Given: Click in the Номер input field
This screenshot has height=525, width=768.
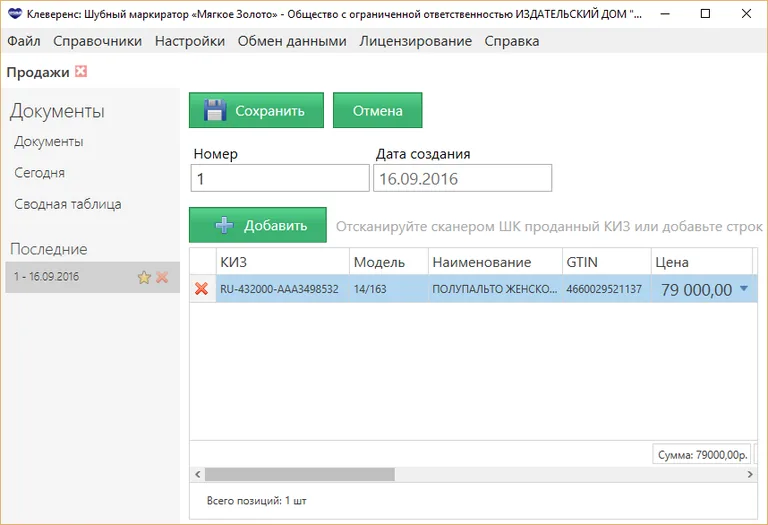Looking at the screenshot, I should (279, 179).
